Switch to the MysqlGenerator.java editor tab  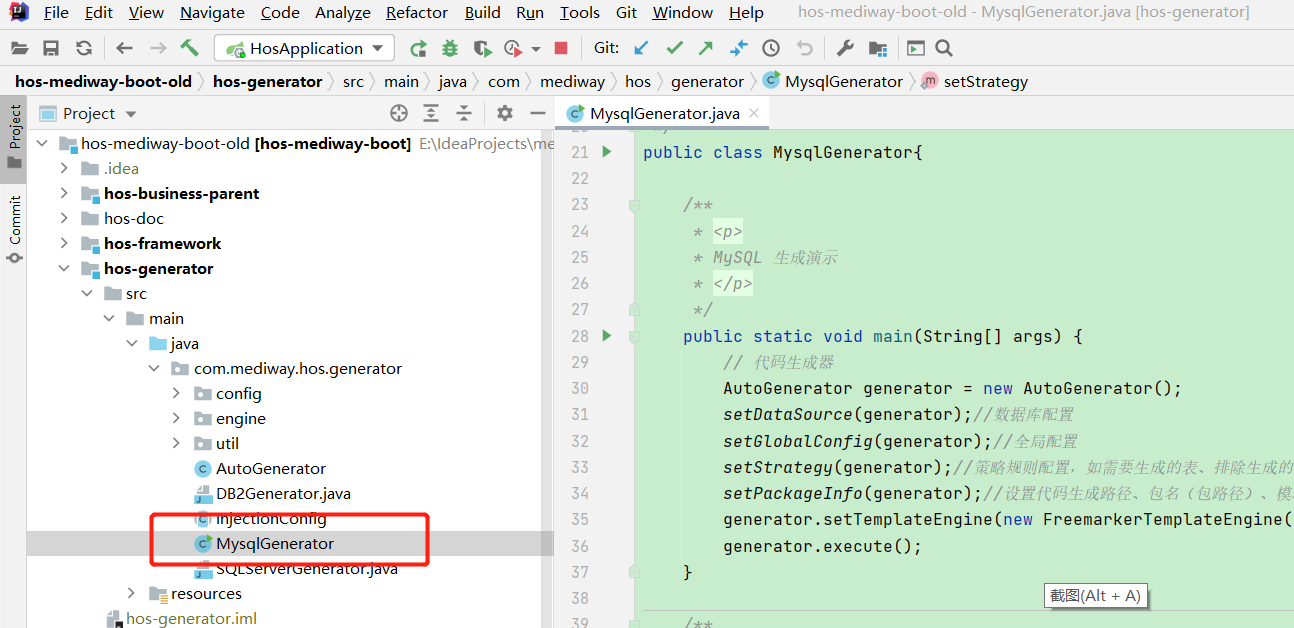[663, 113]
